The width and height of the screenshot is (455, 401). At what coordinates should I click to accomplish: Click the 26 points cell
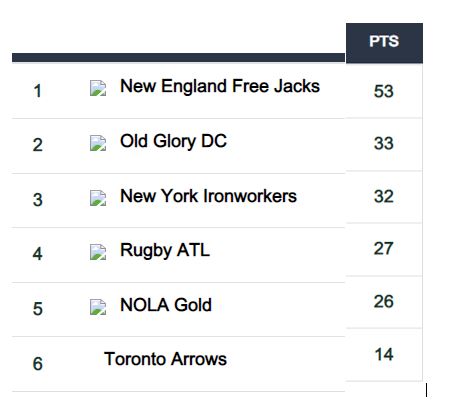tap(384, 301)
